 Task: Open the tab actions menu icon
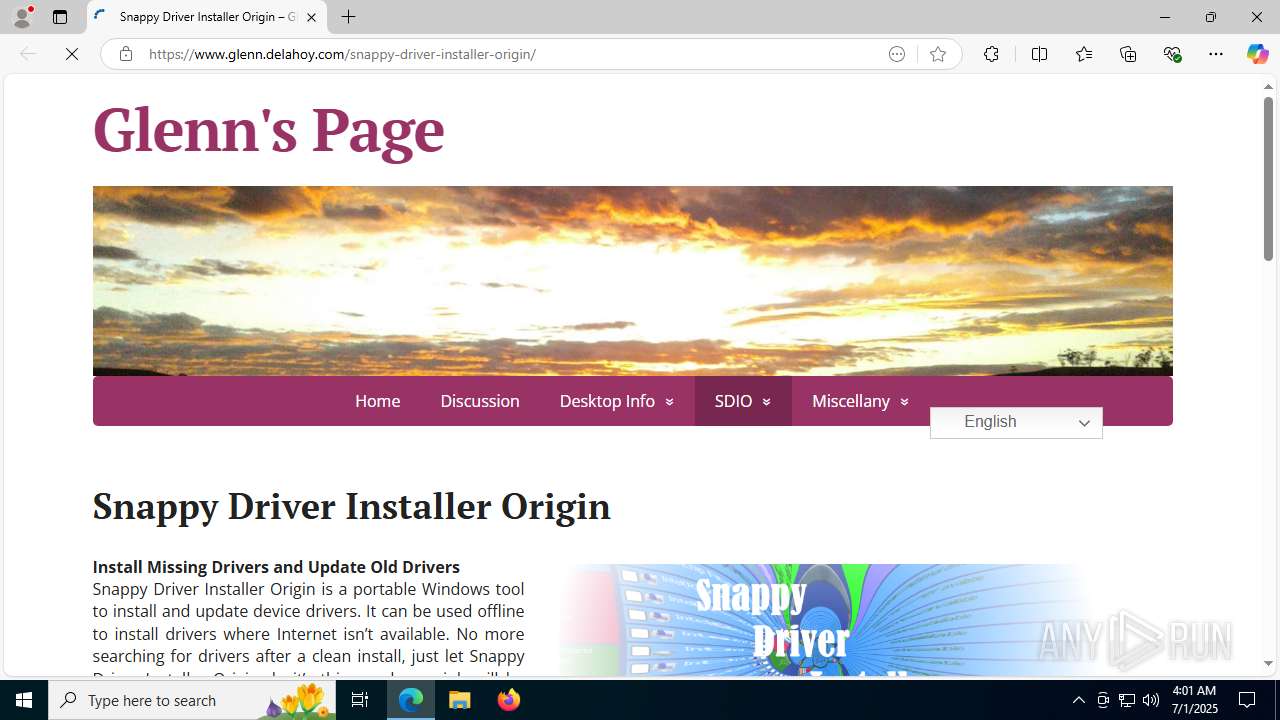point(60,17)
